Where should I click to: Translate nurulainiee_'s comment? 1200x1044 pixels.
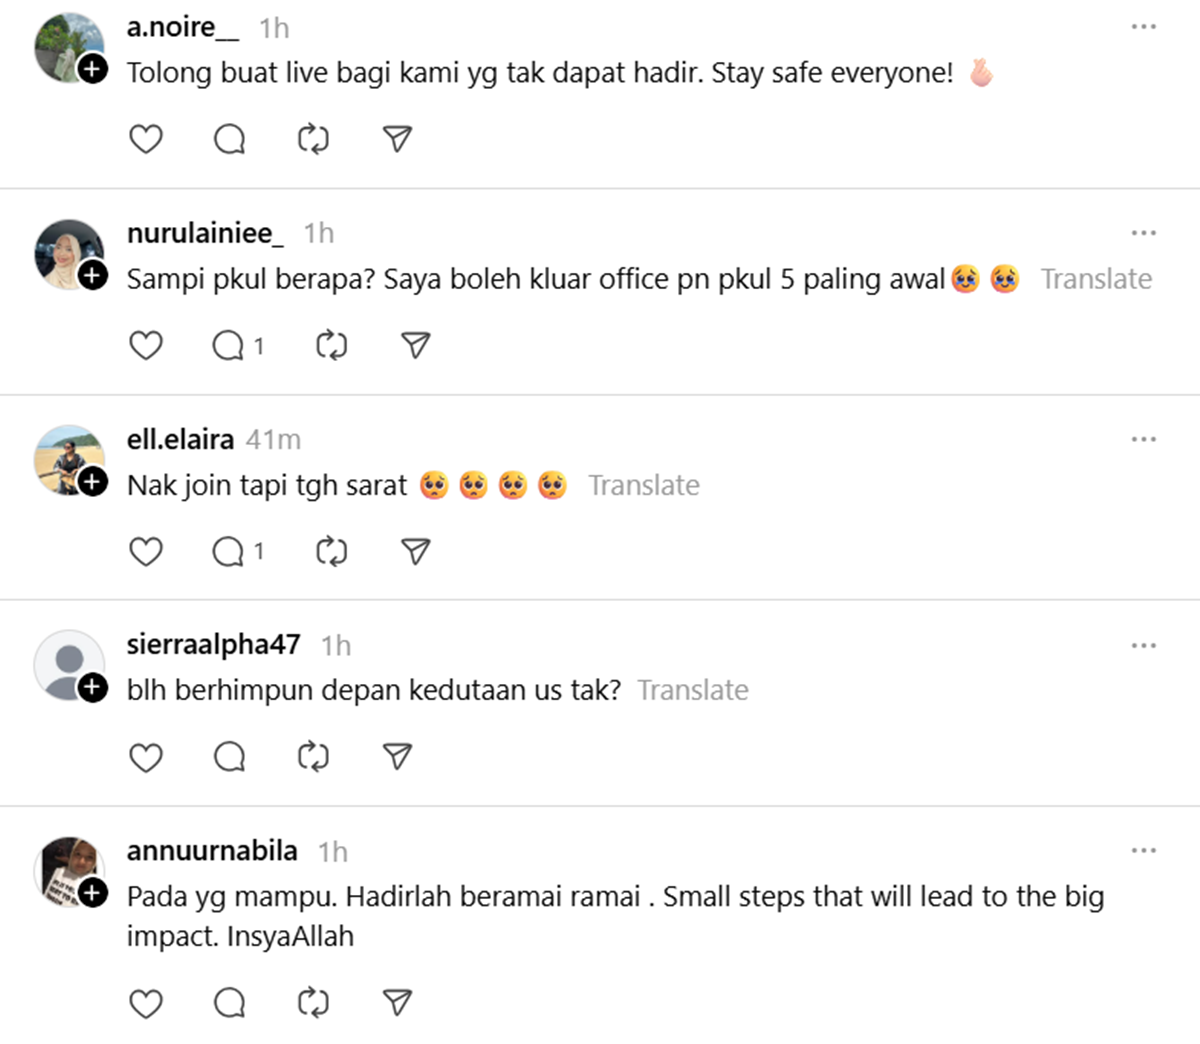point(1096,279)
